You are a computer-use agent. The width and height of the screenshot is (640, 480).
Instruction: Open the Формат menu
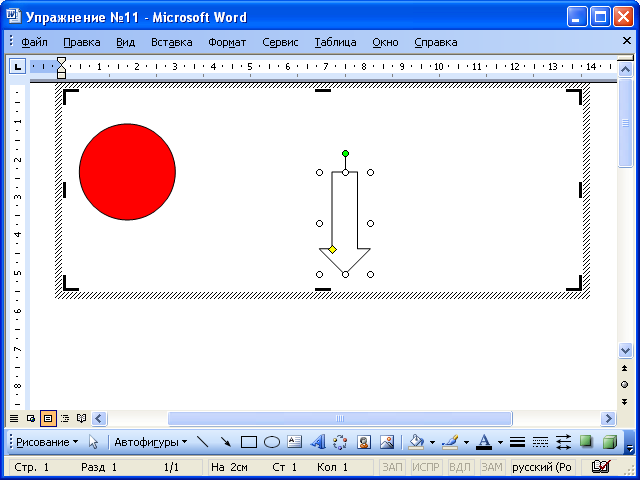227,42
